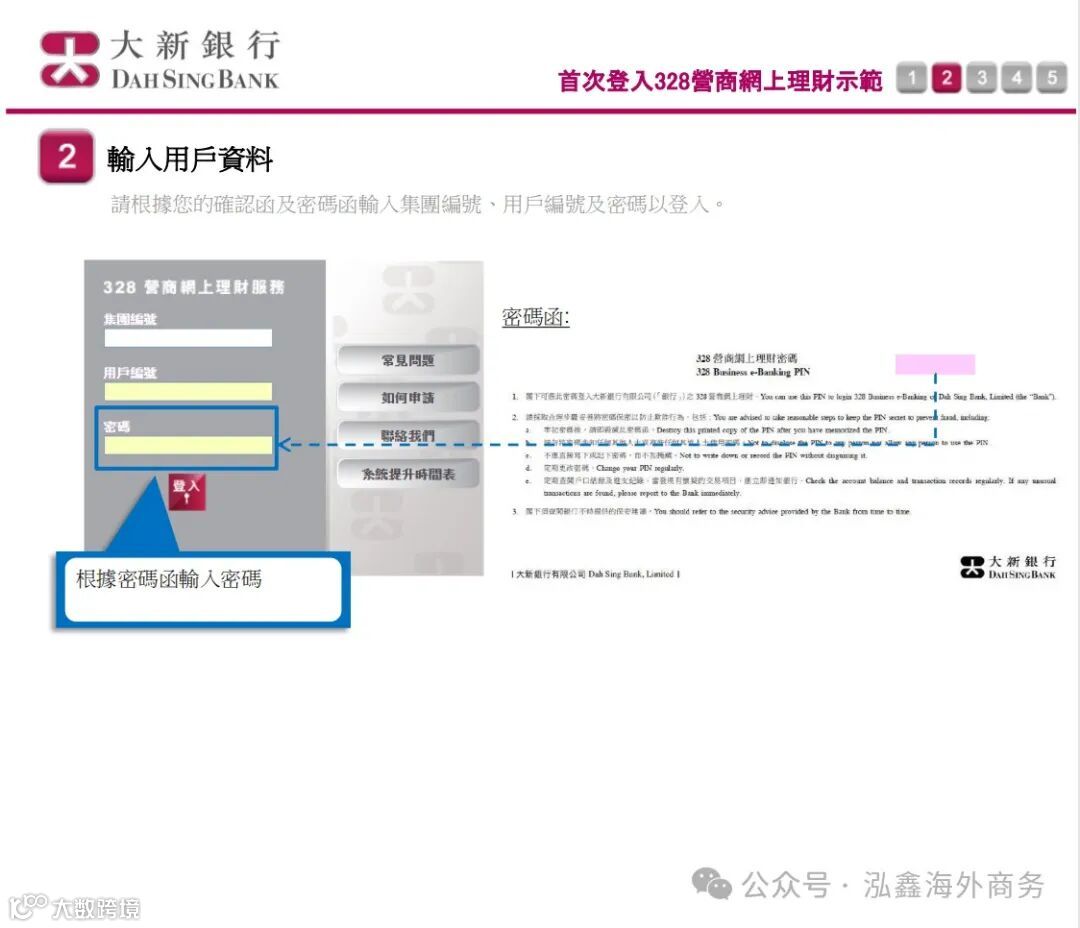
Task: Focus the 密碼 password field
Action: coord(188,445)
